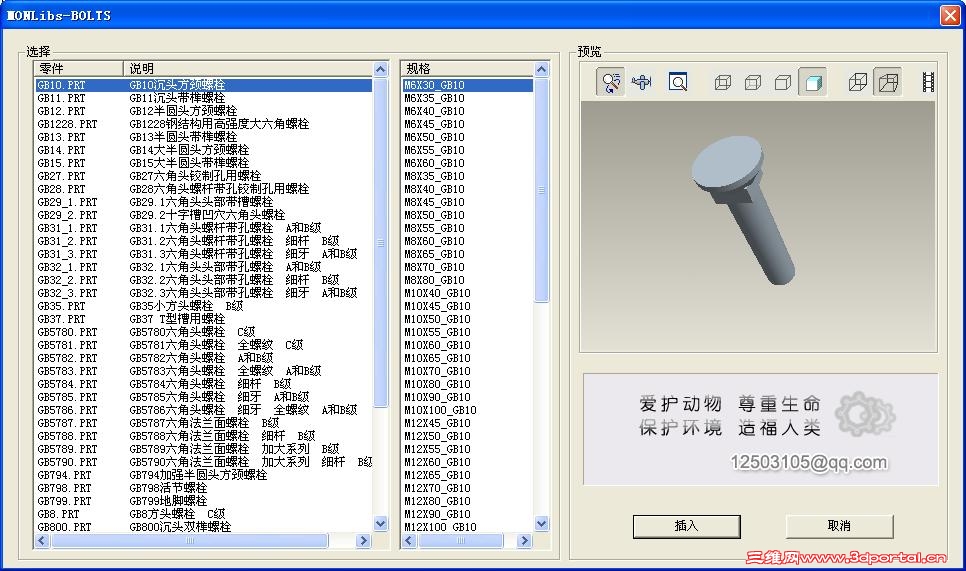Toggle the perspective view cube icon

888,82
